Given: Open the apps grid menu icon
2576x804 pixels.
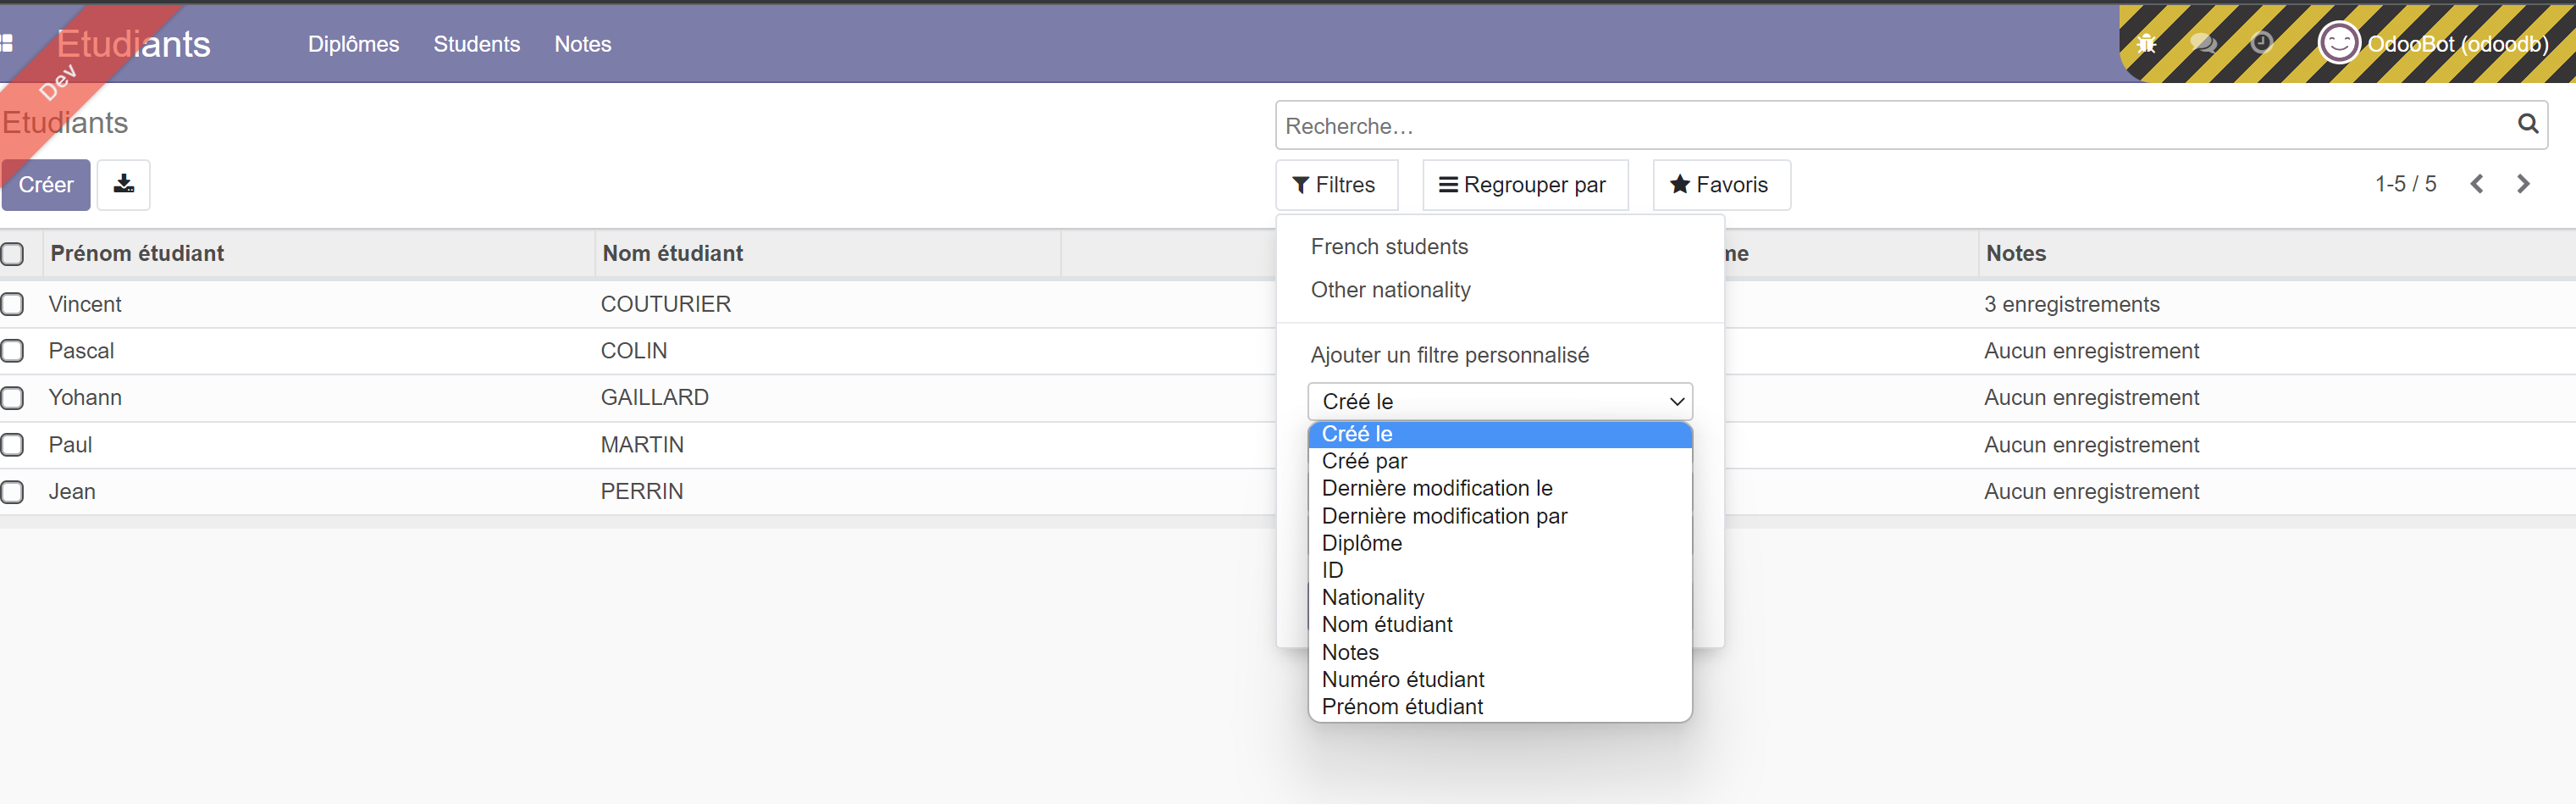Looking at the screenshot, I should click(7, 43).
